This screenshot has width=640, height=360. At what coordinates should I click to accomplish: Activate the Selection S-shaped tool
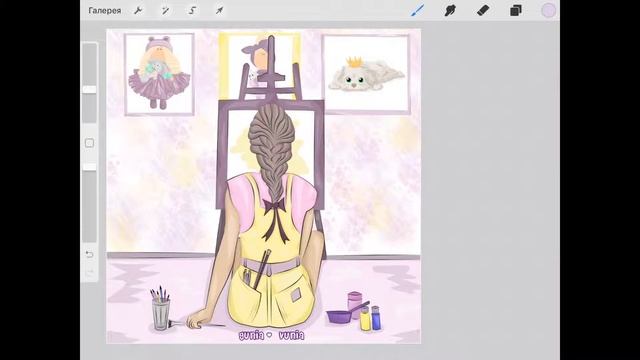click(192, 11)
